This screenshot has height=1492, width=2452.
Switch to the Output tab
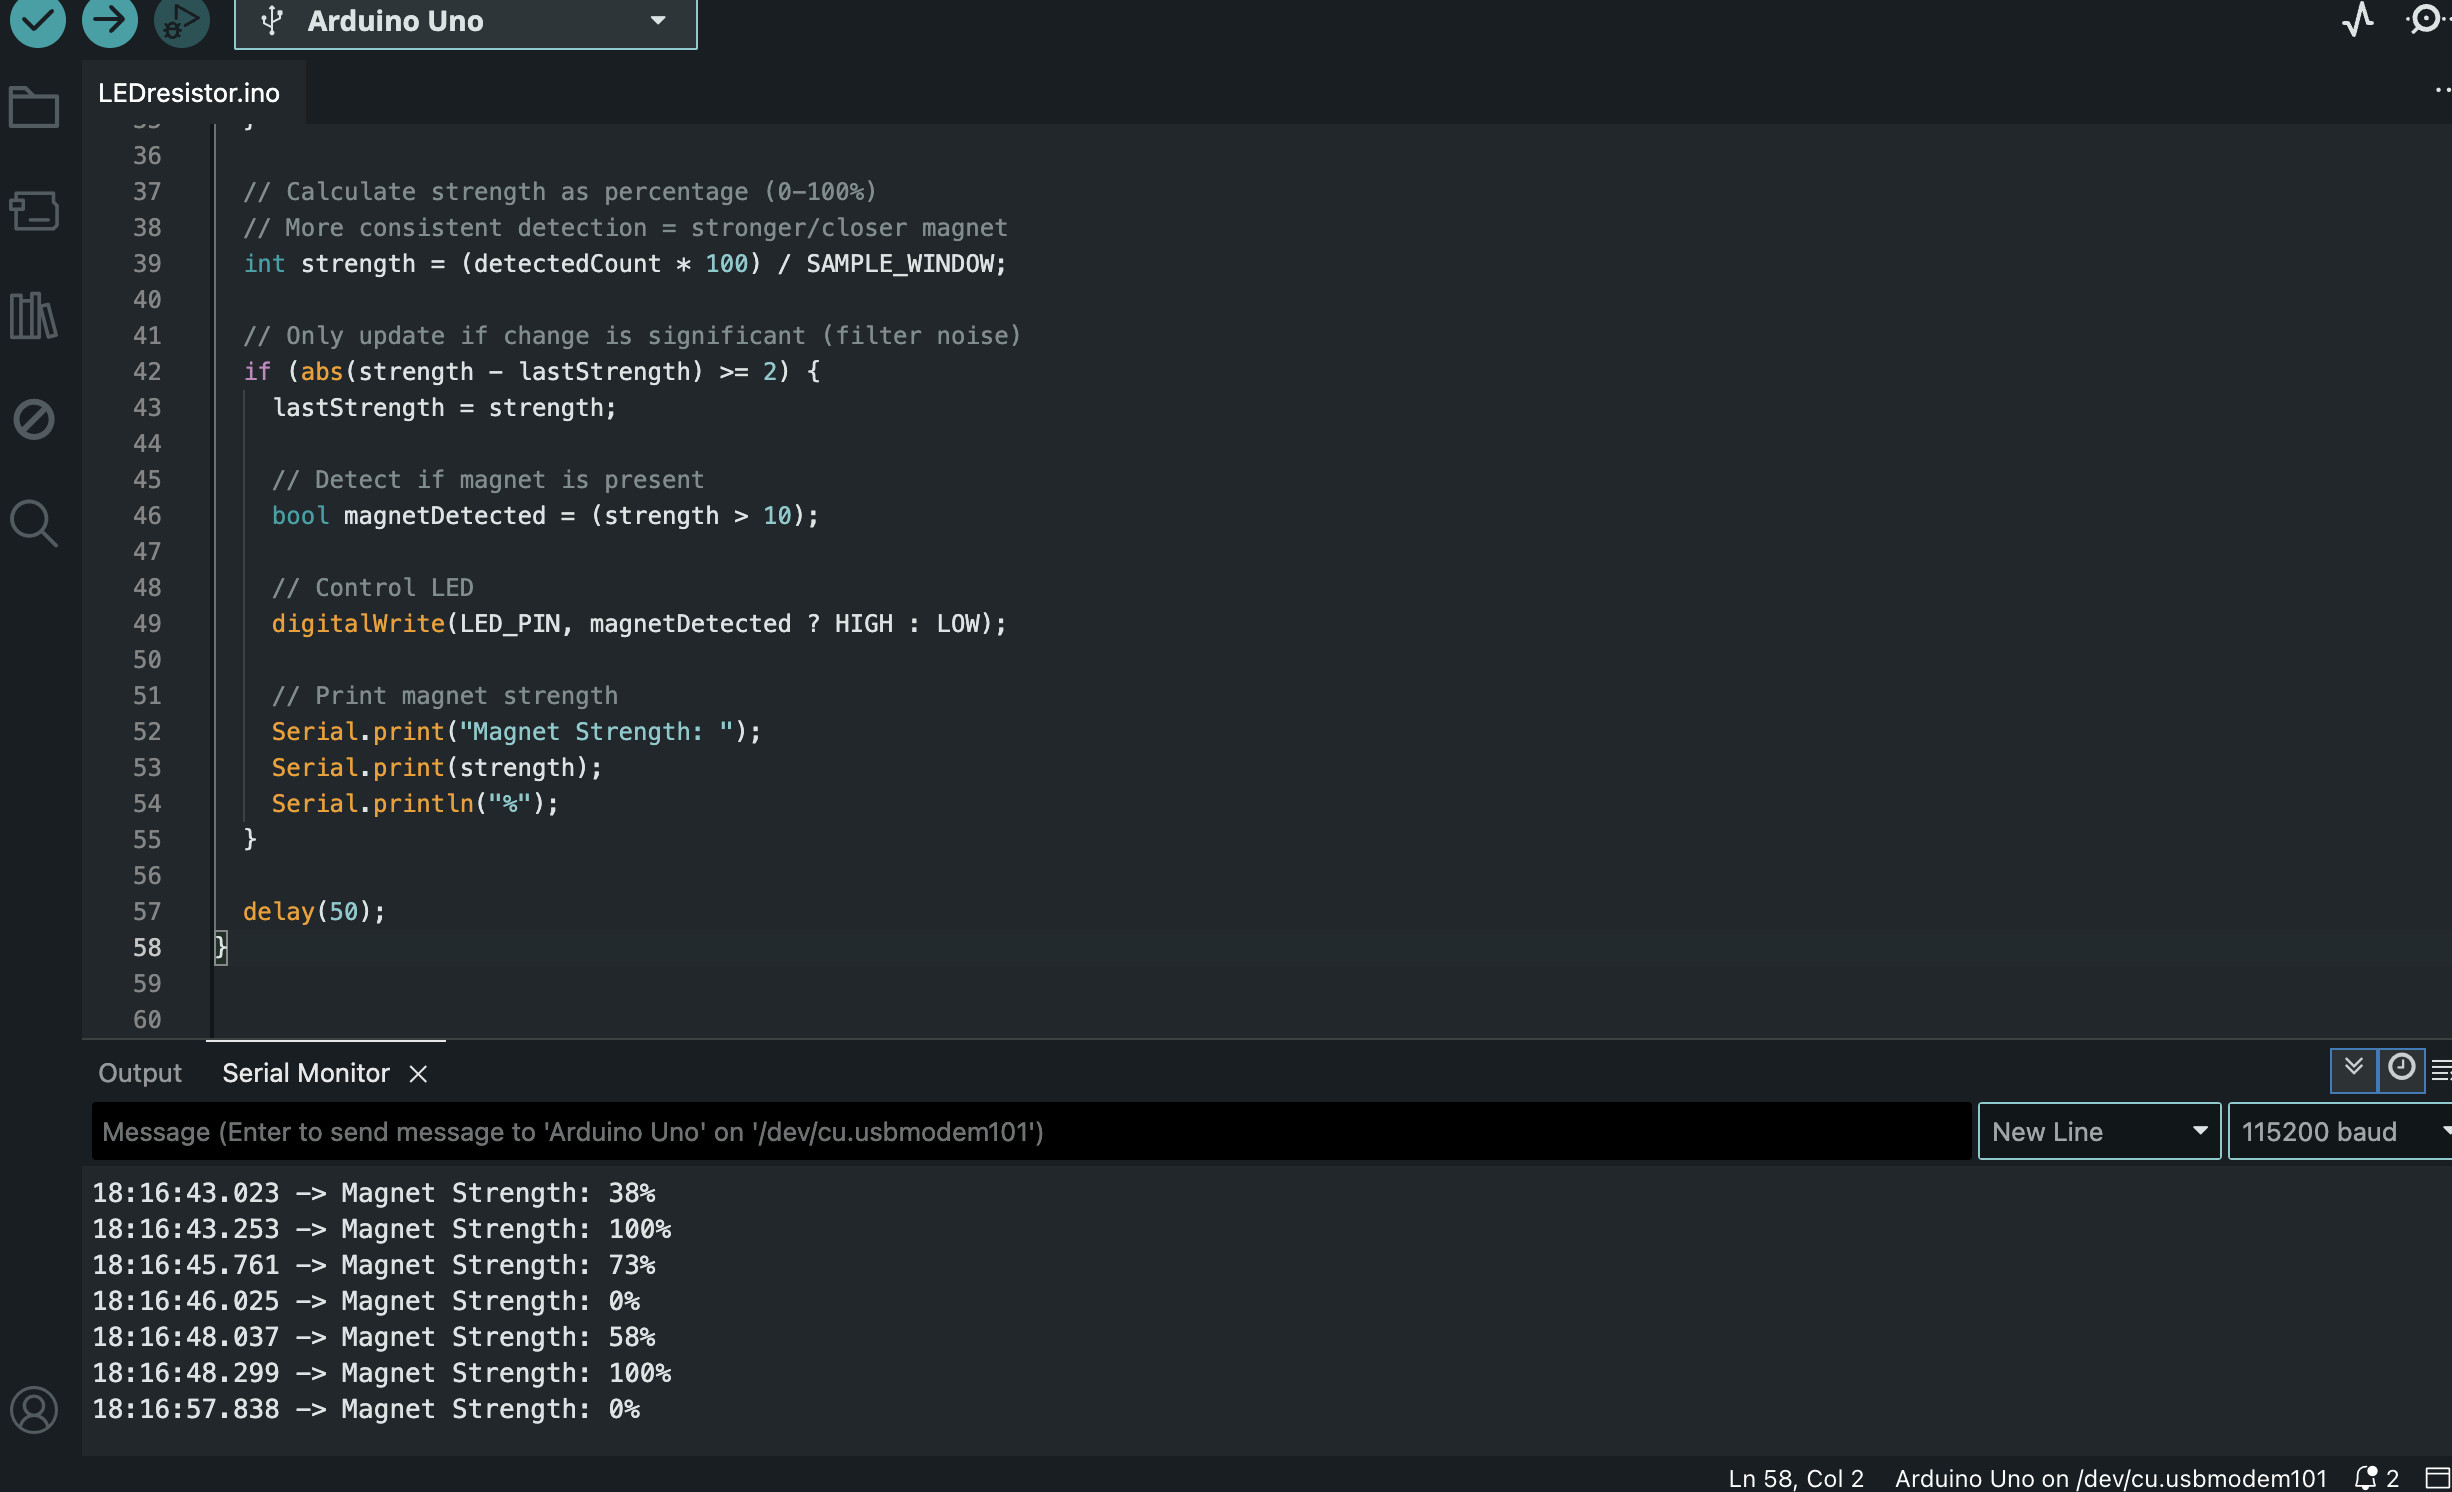139,1072
